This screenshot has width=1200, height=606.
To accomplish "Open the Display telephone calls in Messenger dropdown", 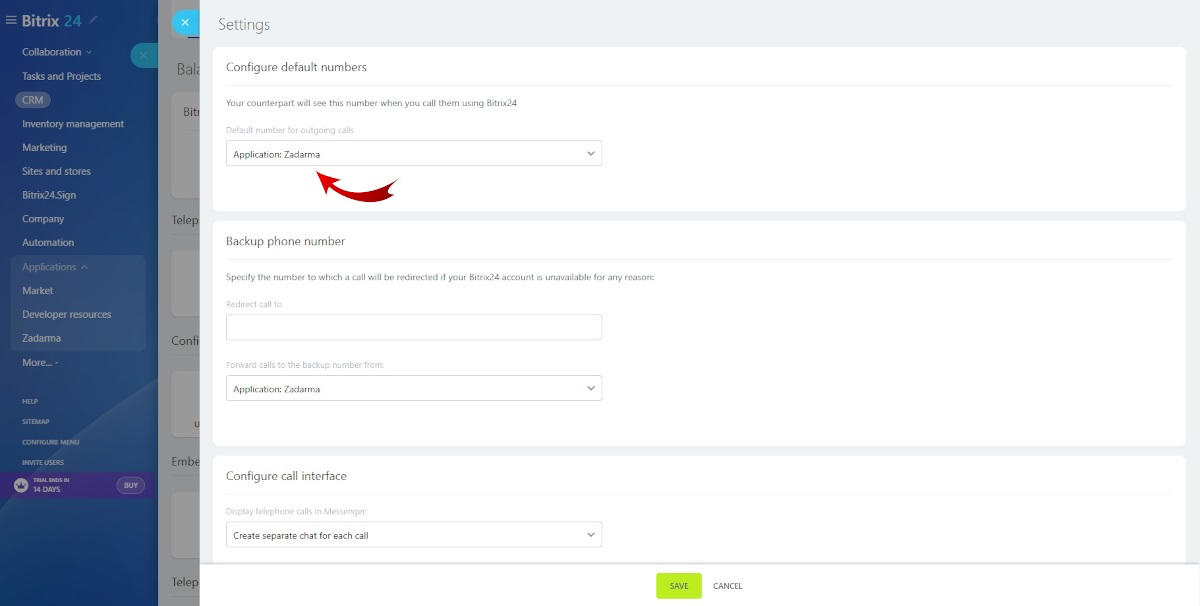I will [413, 535].
